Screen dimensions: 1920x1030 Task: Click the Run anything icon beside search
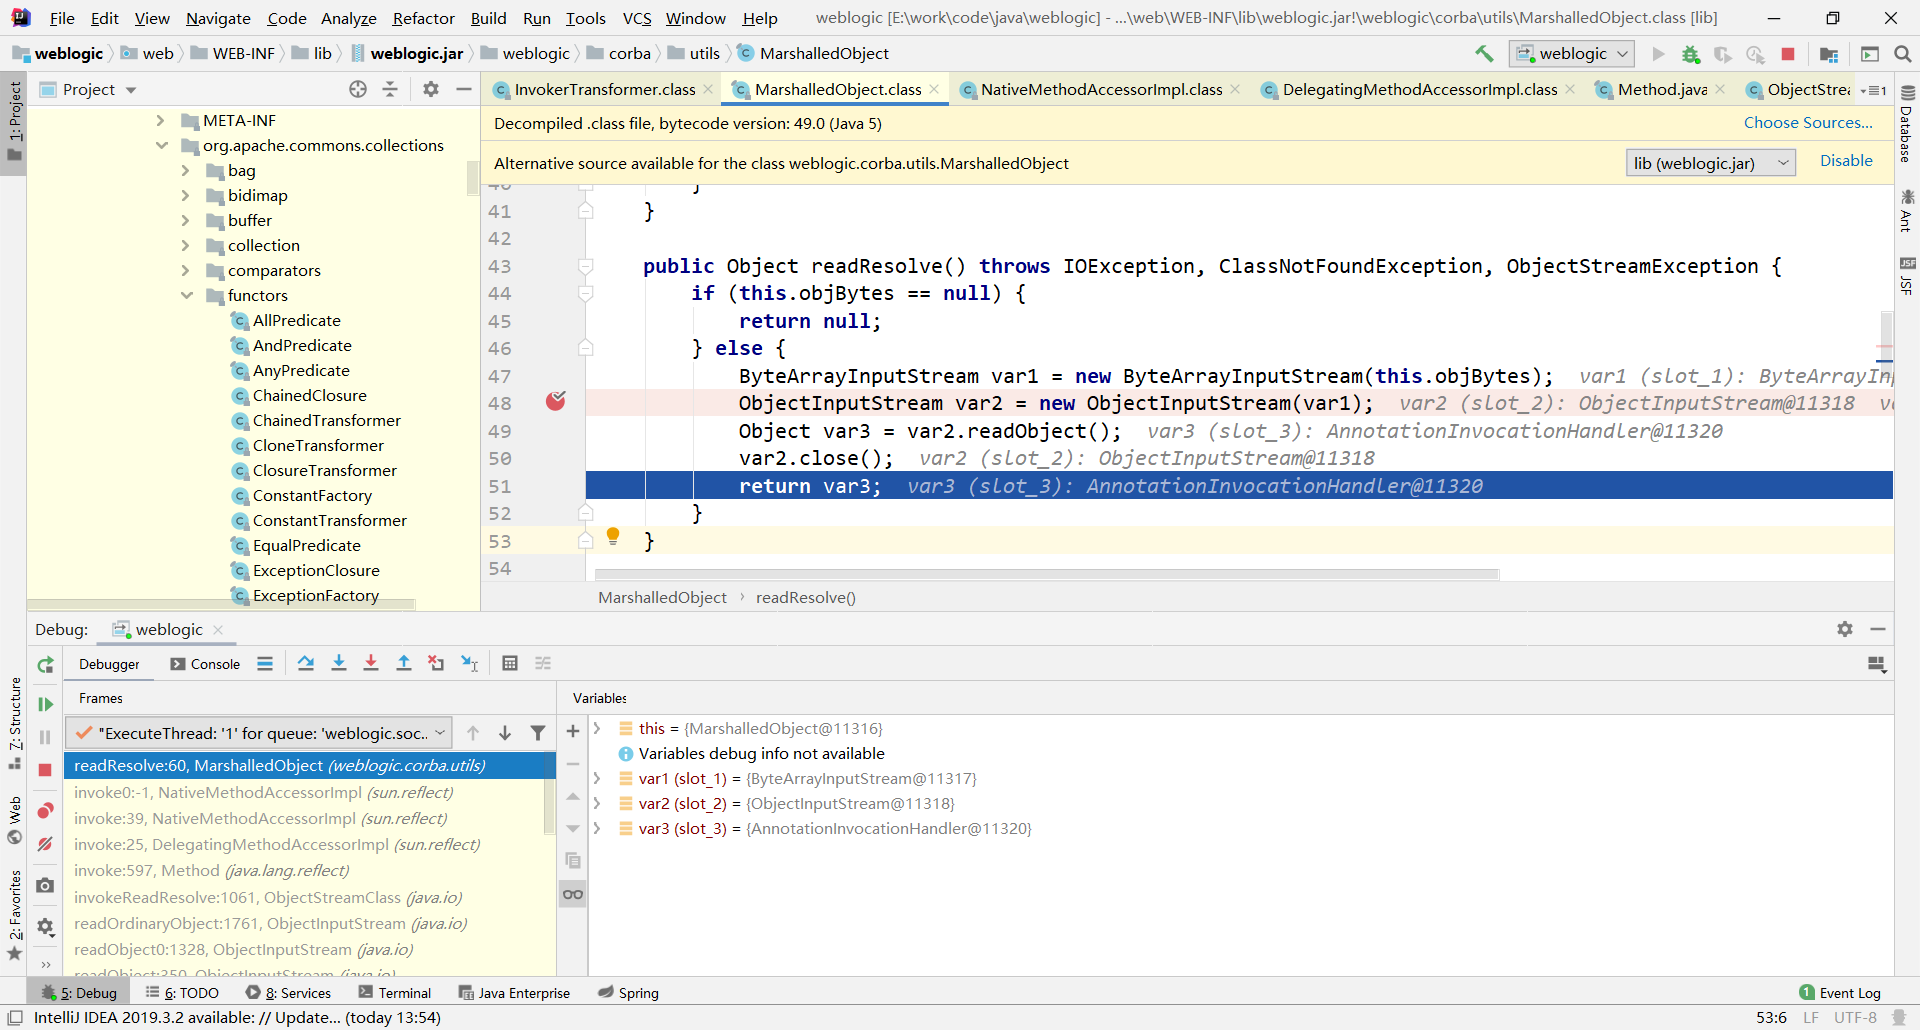click(1869, 54)
